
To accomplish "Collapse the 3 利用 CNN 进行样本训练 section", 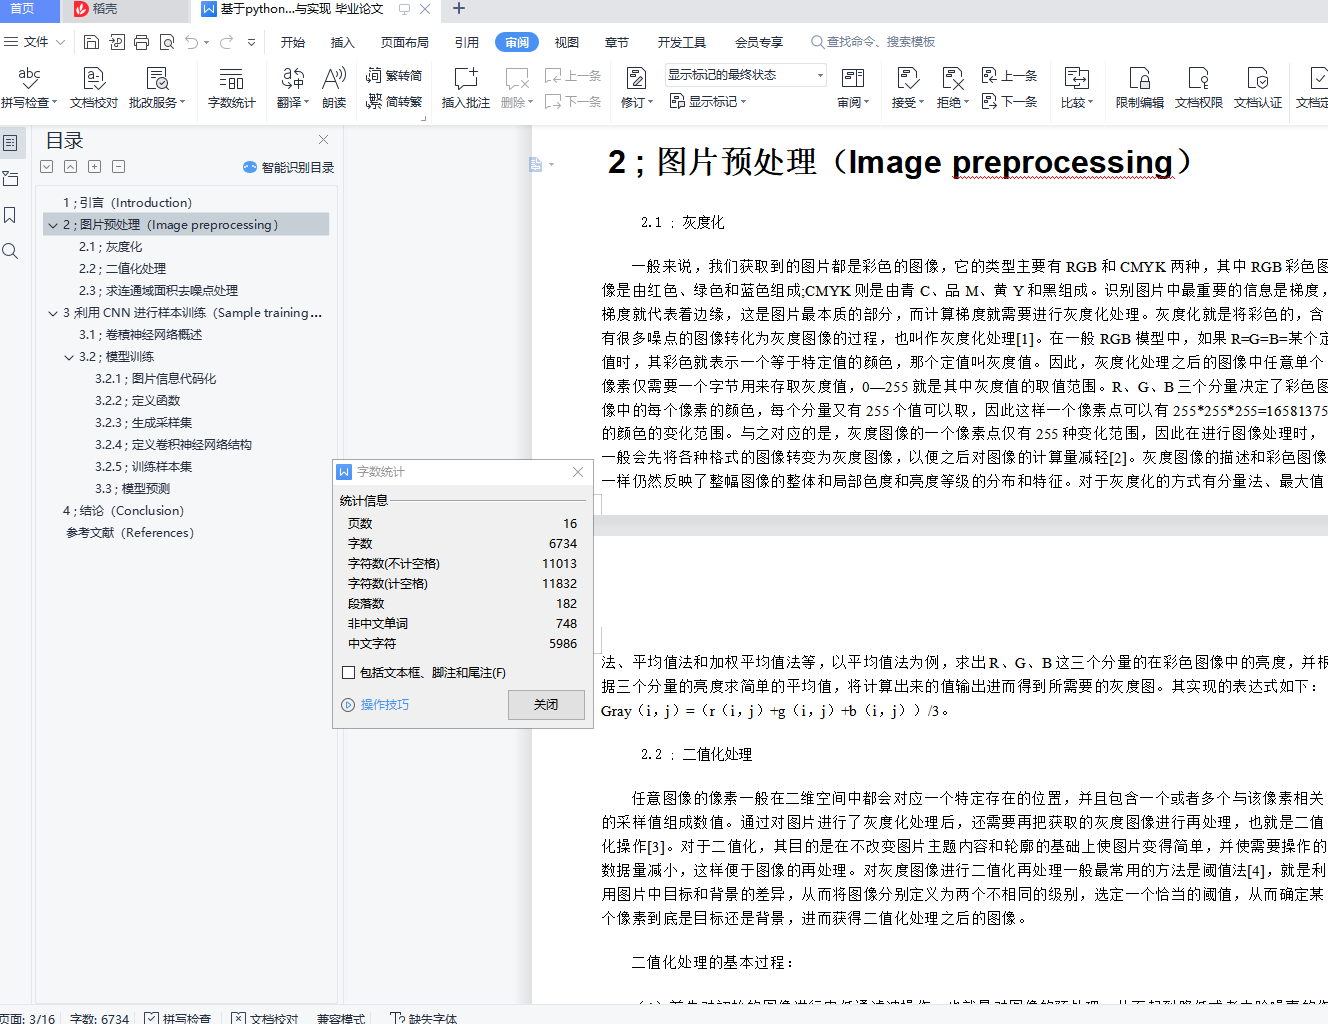I will pos(53,313).
